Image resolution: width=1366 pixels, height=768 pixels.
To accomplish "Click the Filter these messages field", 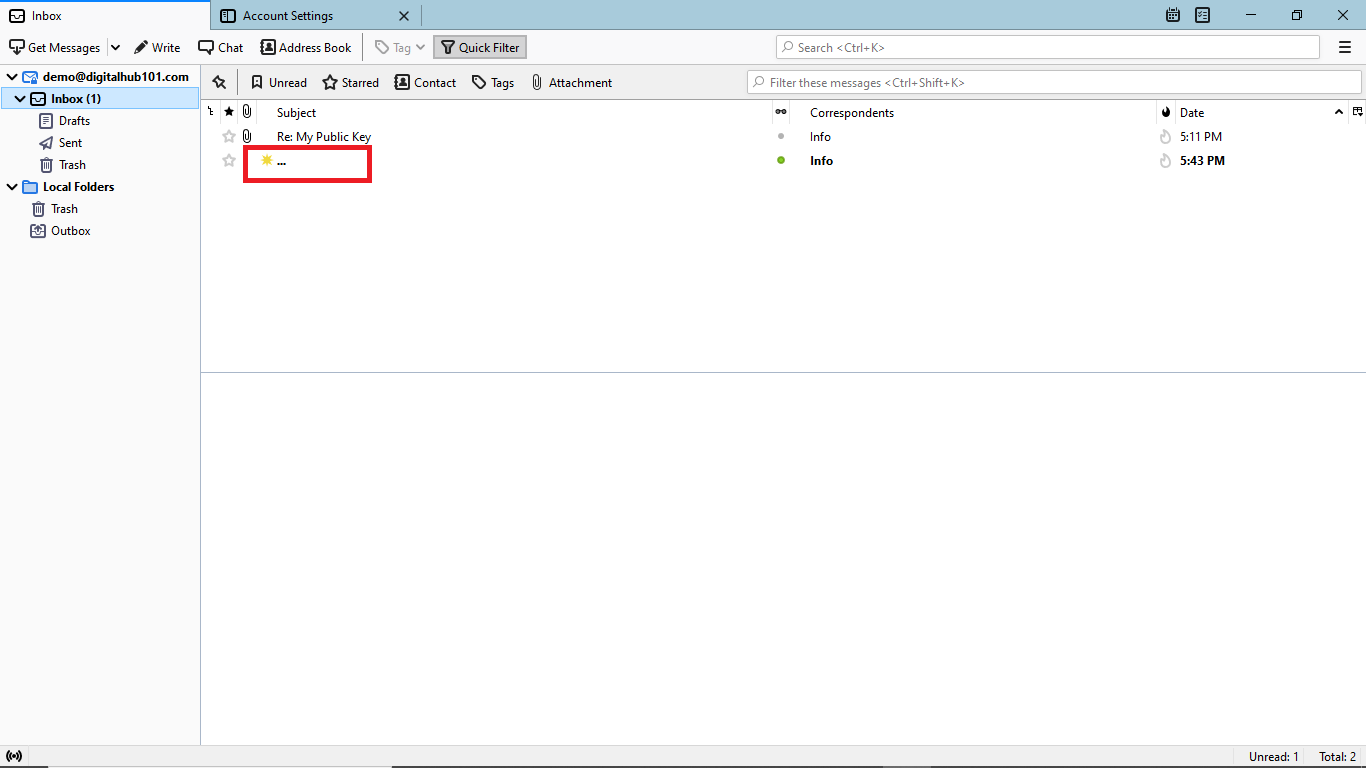I will [x=1054, y=82].
